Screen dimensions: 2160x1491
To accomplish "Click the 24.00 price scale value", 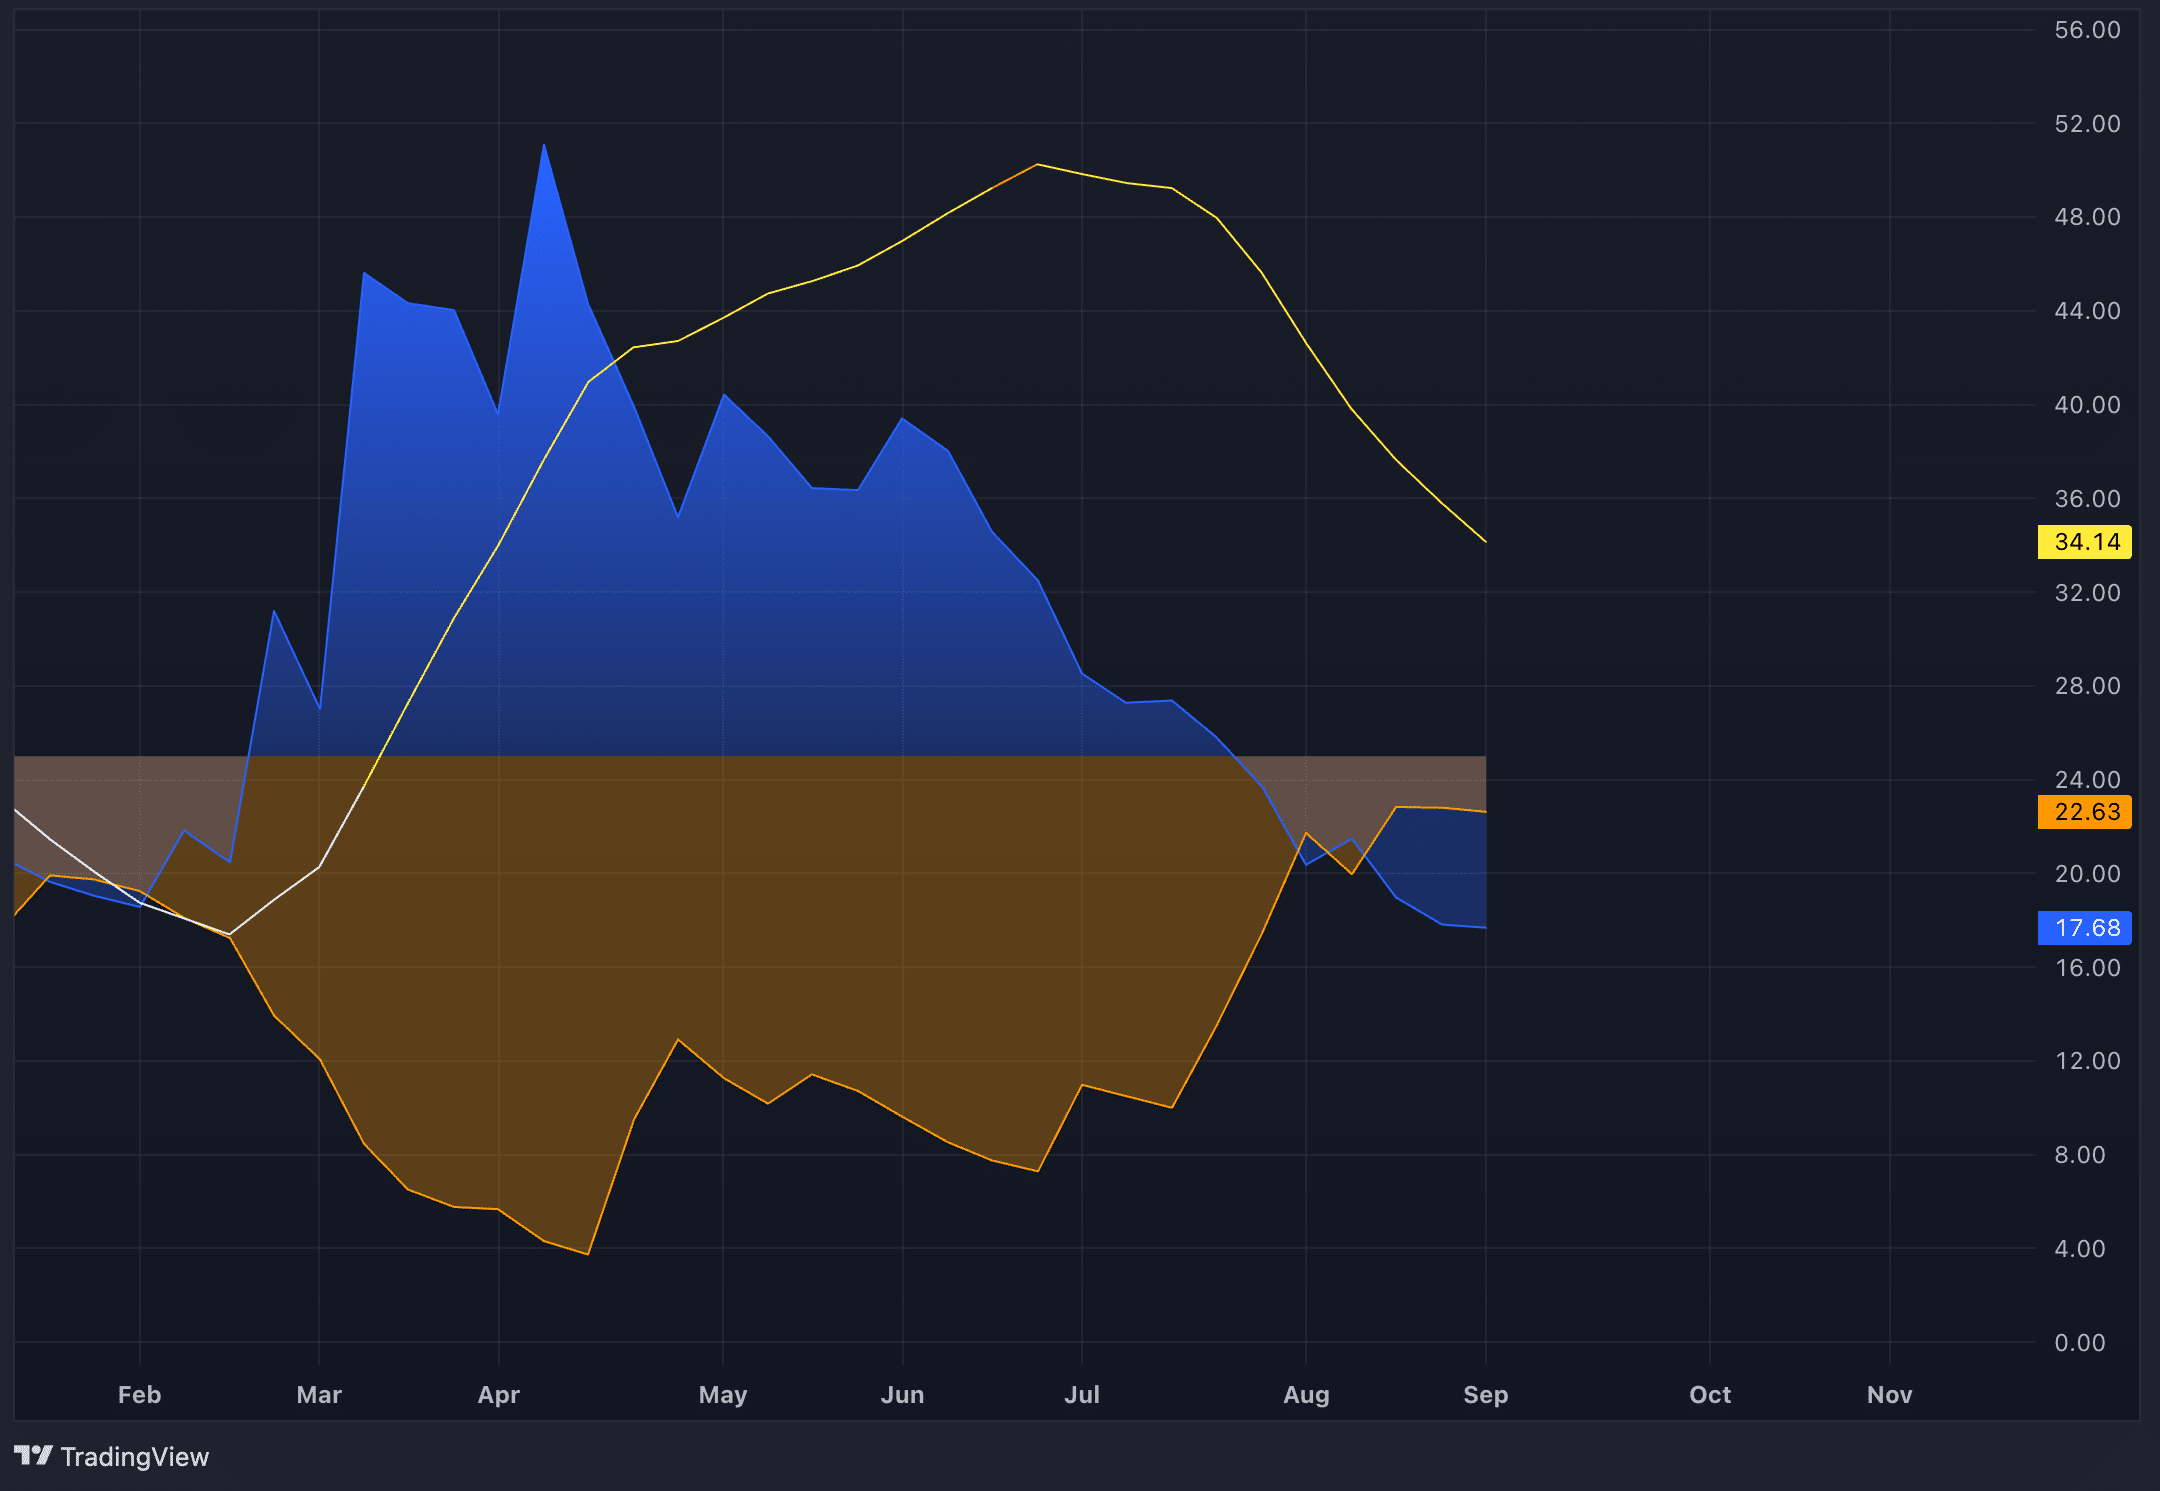I will point(2087,780).
